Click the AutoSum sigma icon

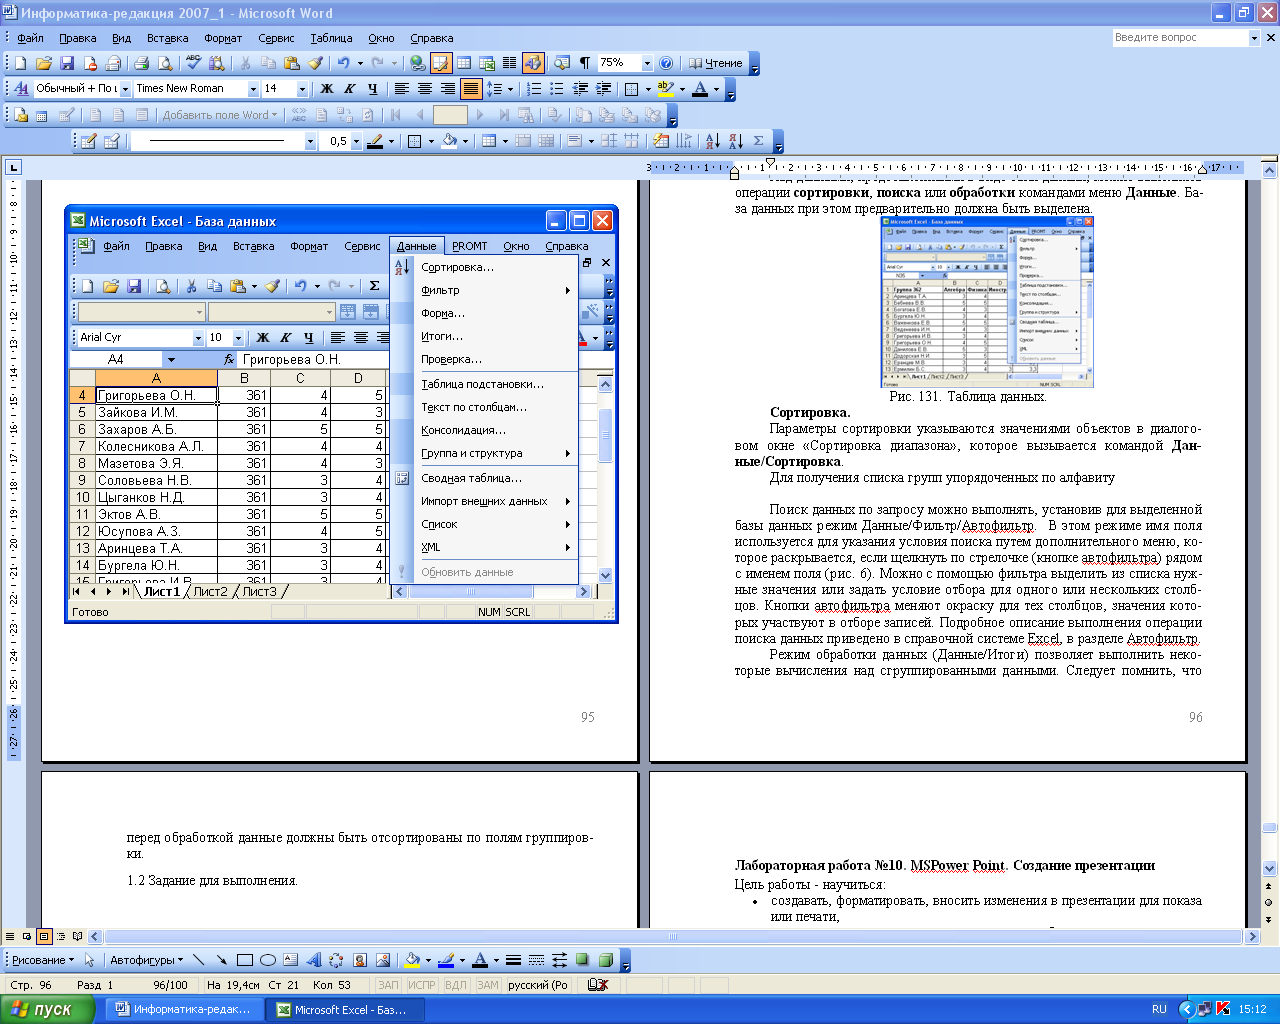pyautogui.click(x=759, y=141)
